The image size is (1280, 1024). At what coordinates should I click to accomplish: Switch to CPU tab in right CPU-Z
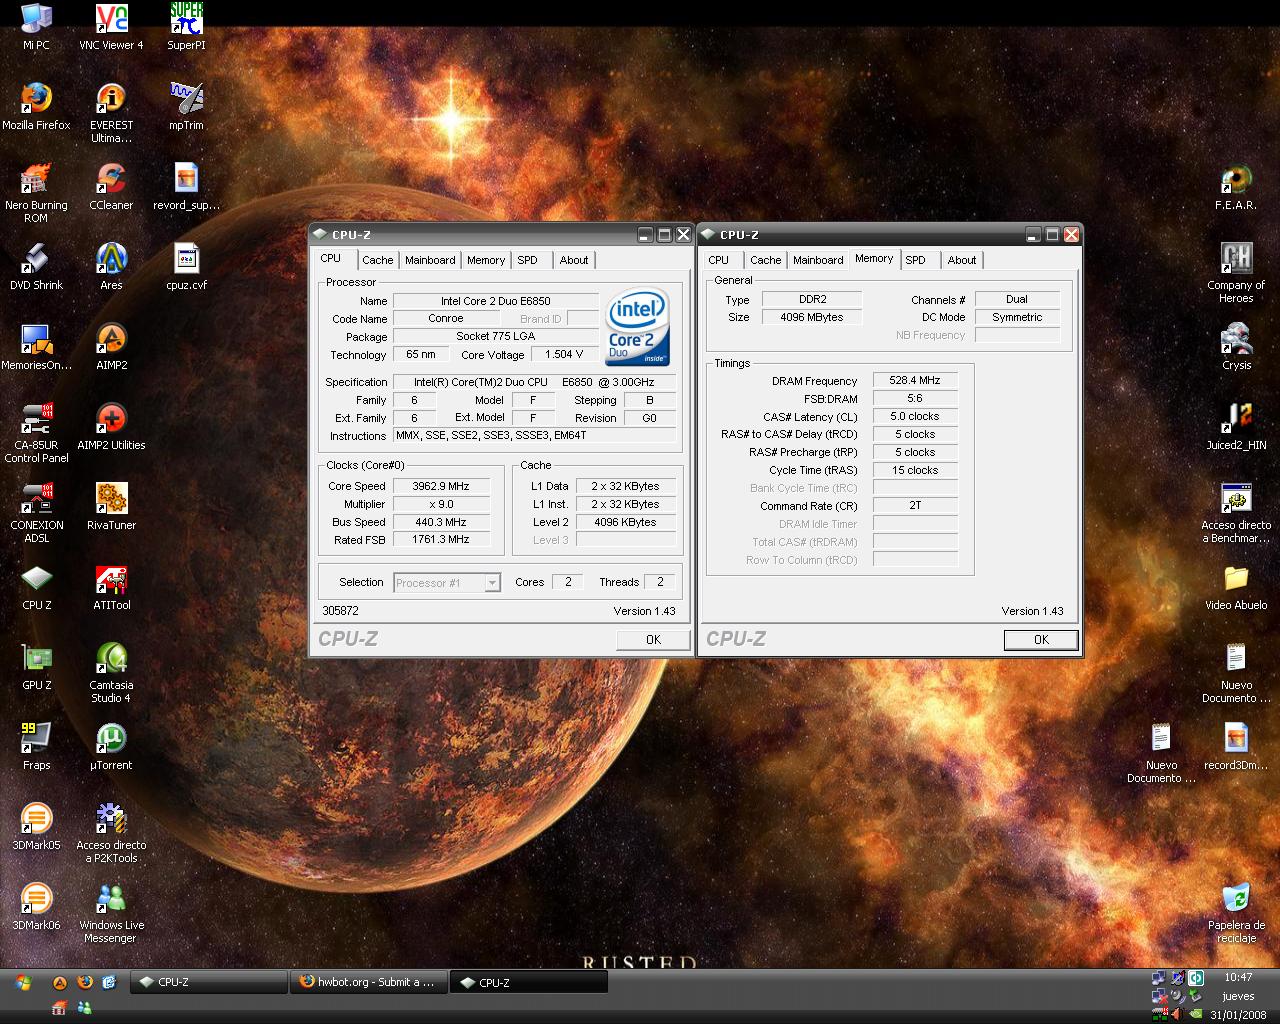pos(719,260)
